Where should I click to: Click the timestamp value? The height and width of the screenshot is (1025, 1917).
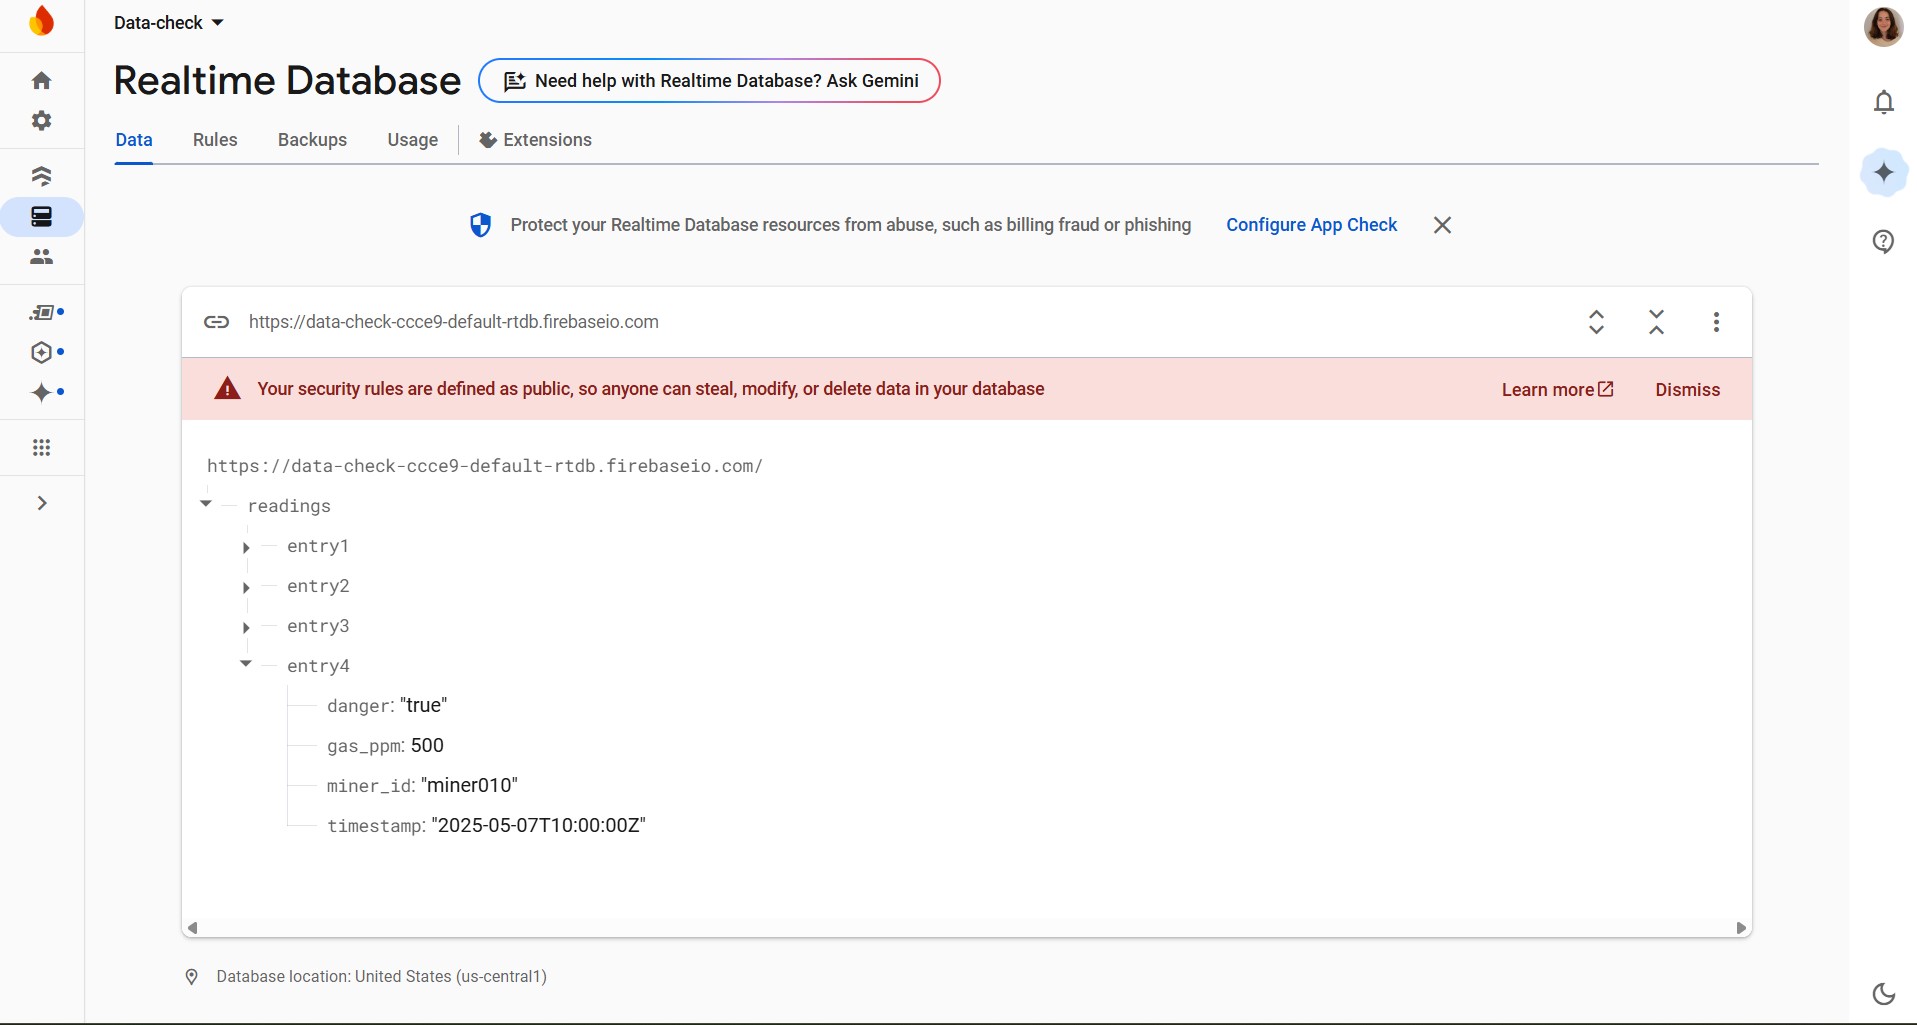(x=538, y=825)
